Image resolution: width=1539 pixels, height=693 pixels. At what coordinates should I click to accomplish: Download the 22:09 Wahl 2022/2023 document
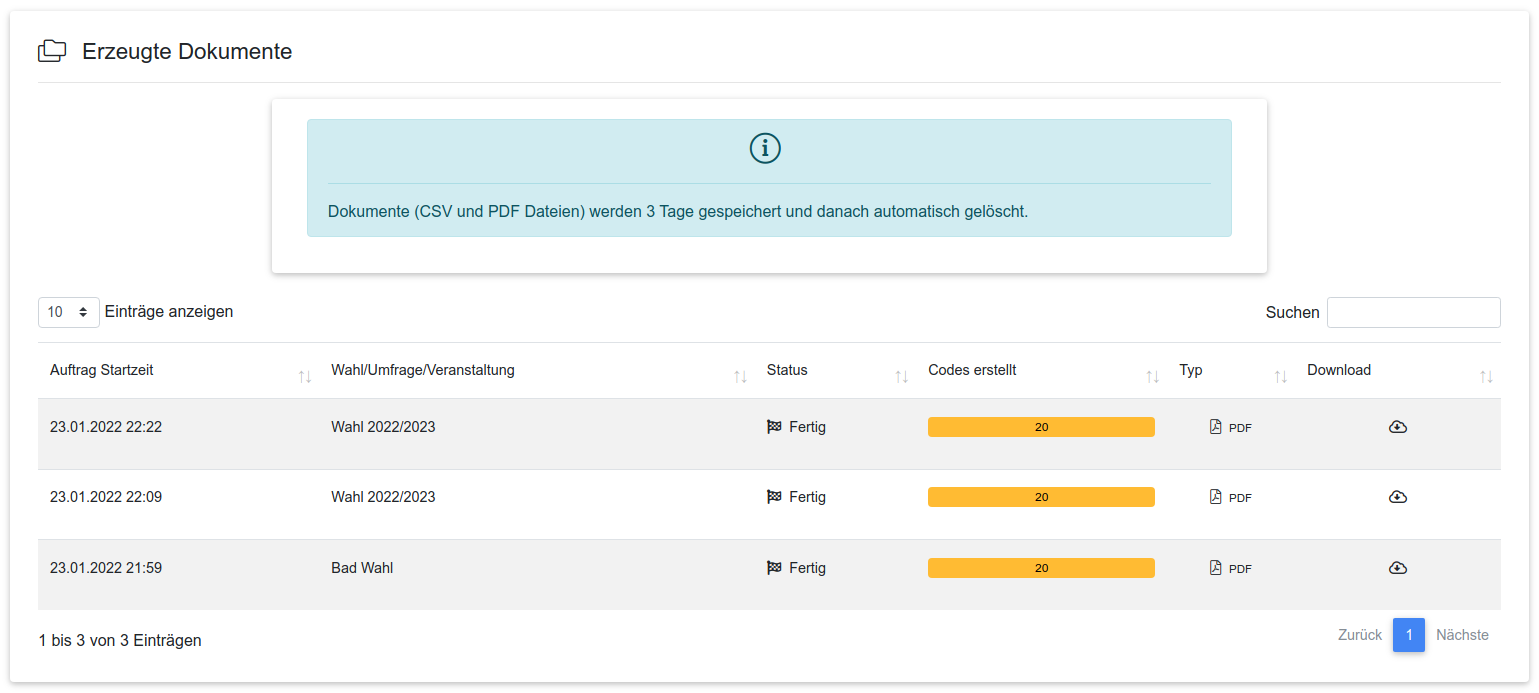(1398, 497)
